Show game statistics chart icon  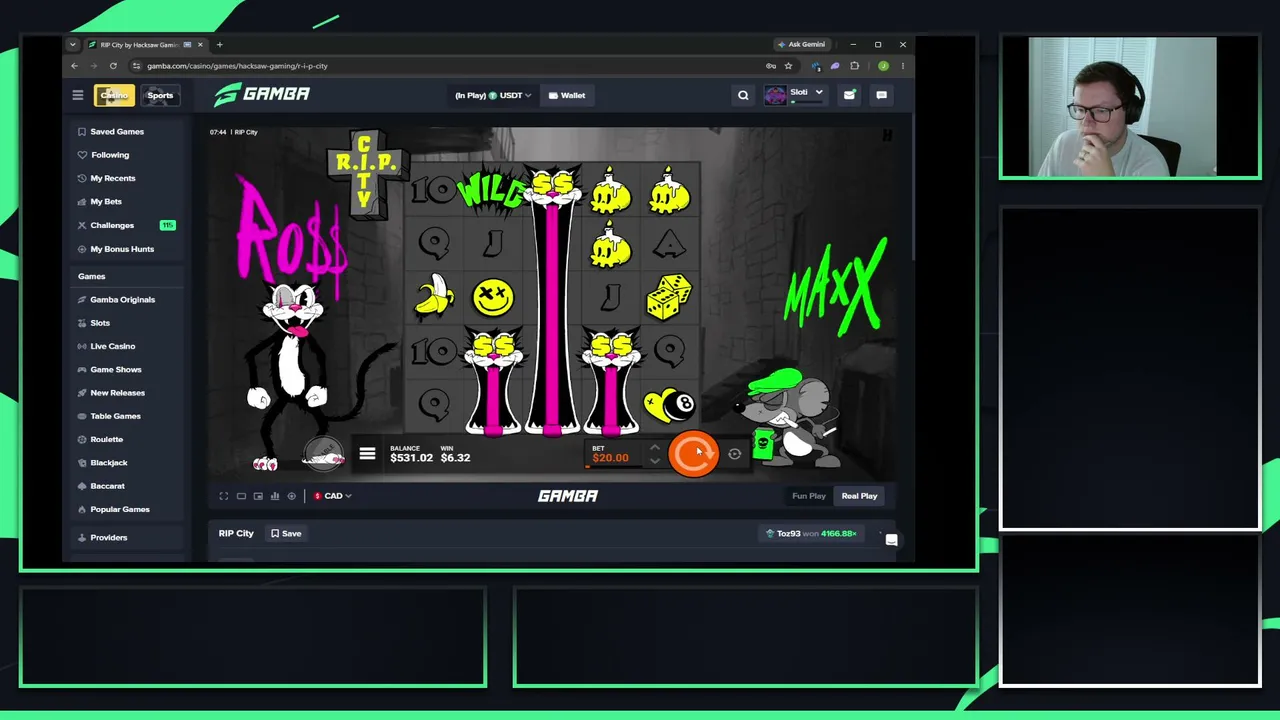(x=275, y=496)
